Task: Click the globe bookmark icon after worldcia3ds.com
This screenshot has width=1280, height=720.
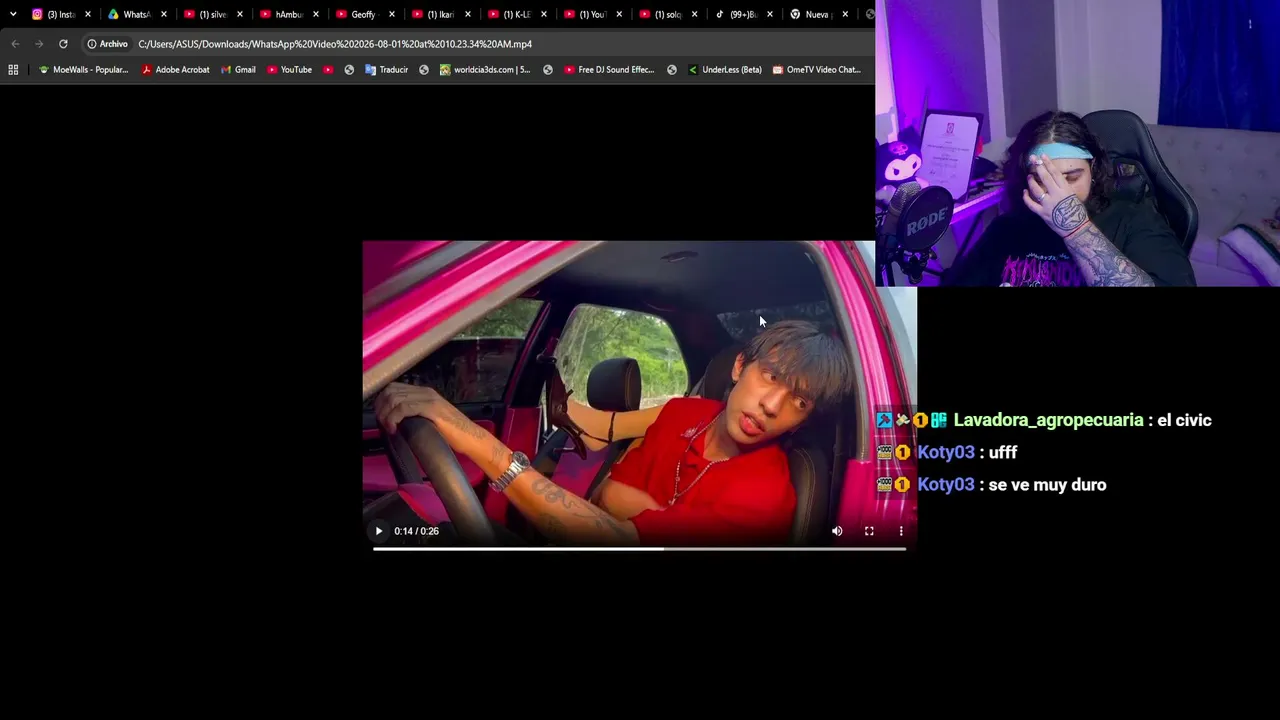Action: [548, 69]
